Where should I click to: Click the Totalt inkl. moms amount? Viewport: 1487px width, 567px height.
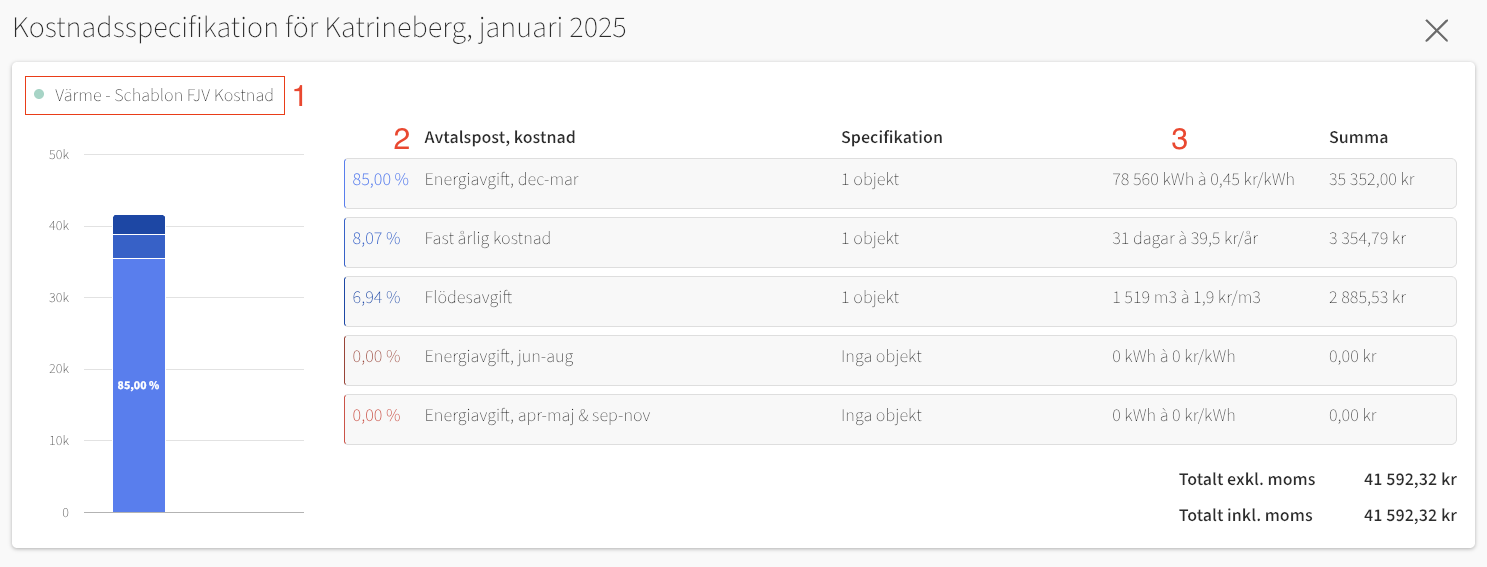1409,516
